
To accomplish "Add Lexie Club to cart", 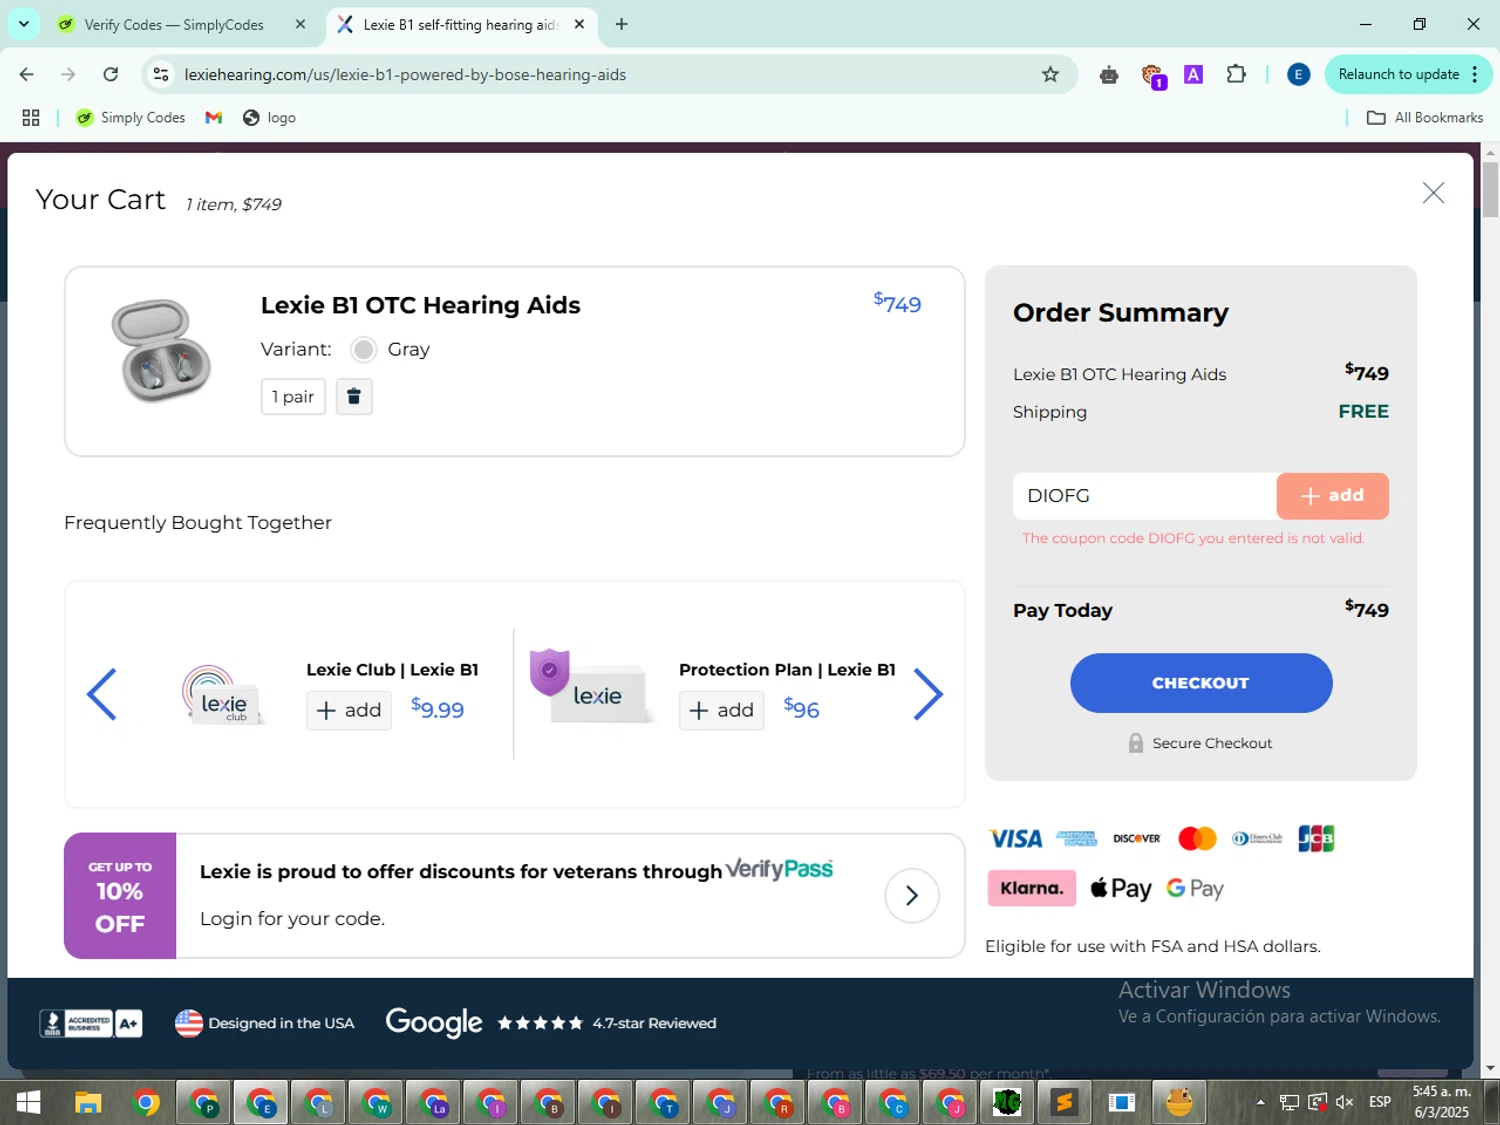I will click(349, 710).
